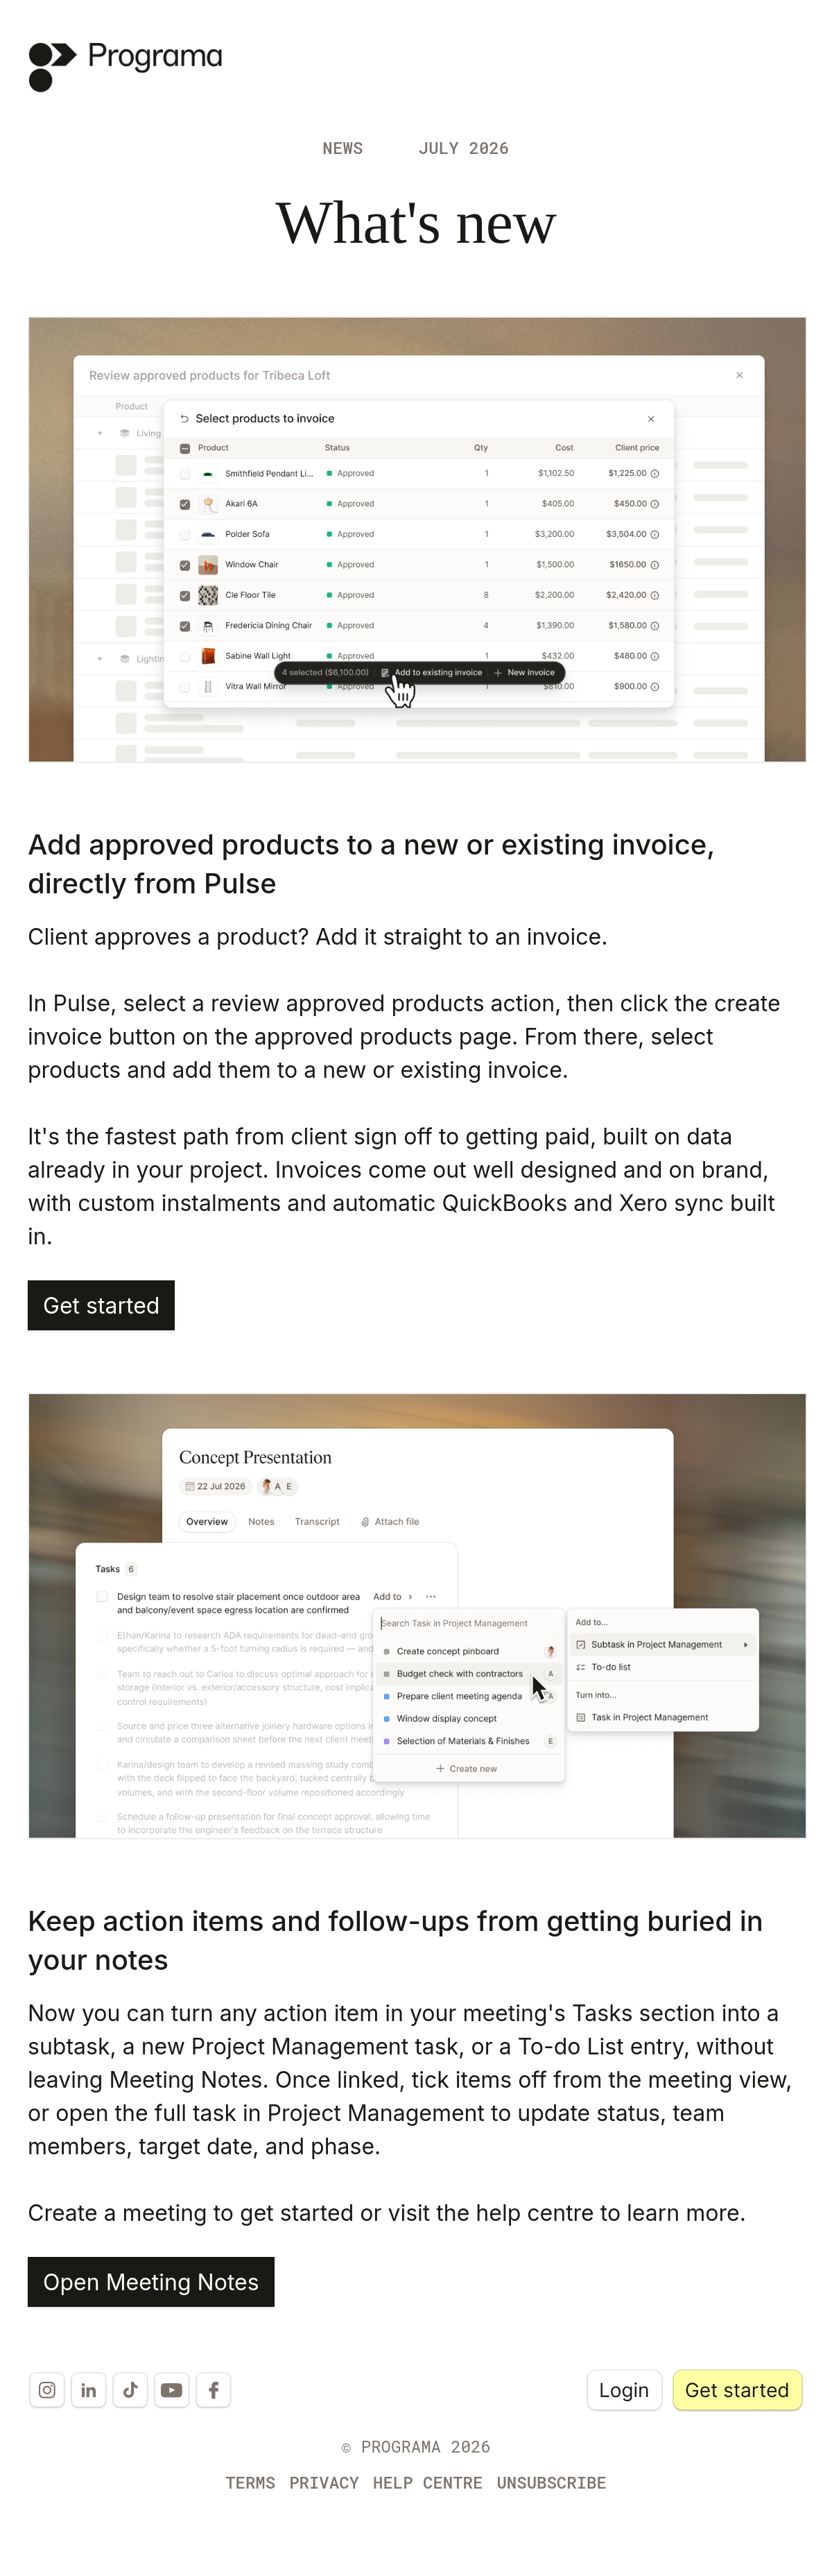Open the YouTube social icon

172,2389
